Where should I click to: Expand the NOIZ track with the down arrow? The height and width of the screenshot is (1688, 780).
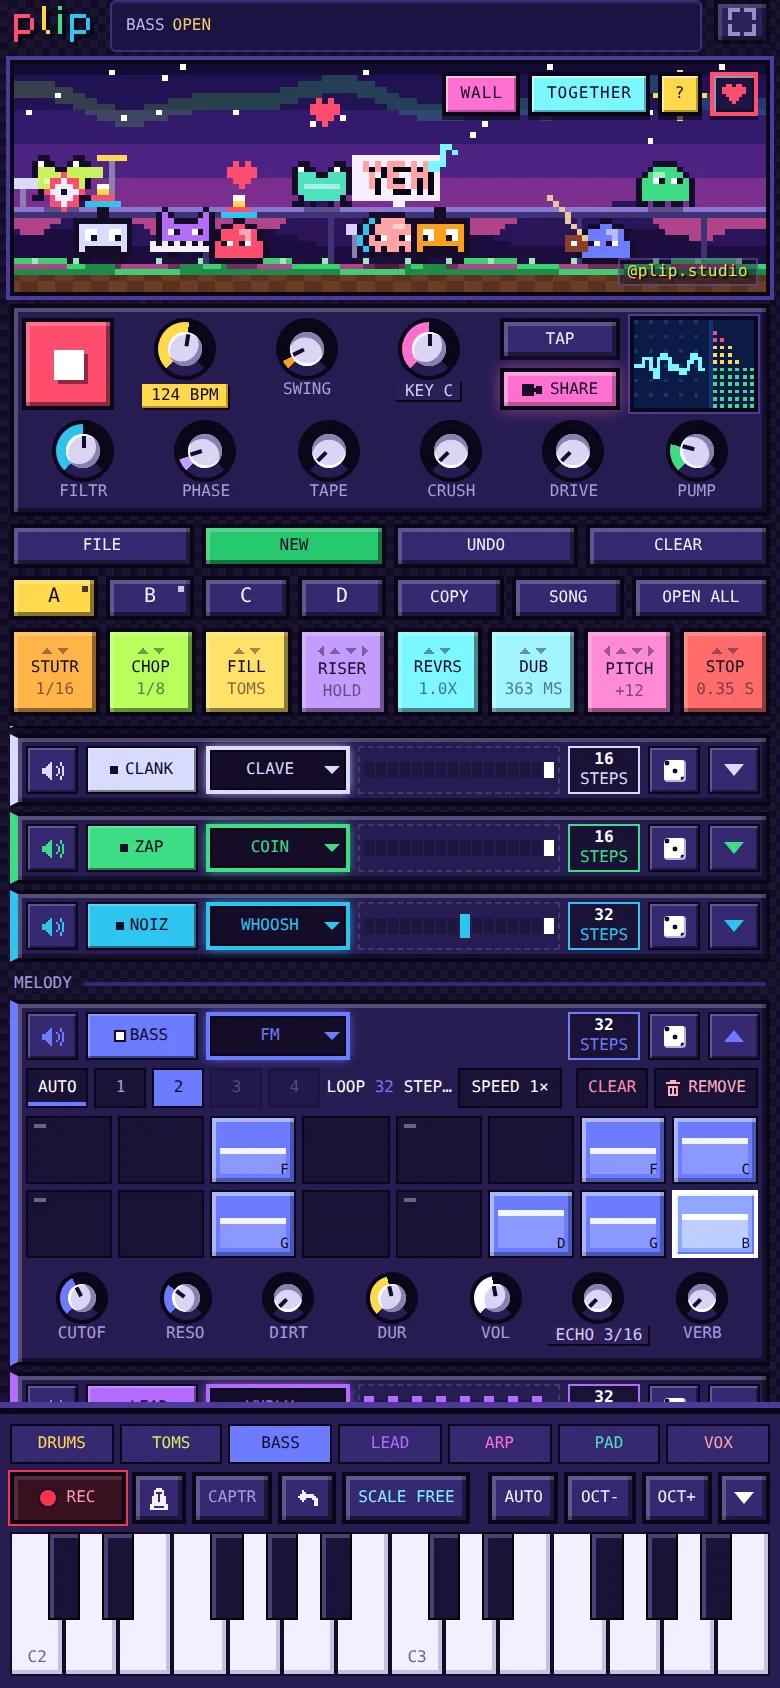pos(734,926)
